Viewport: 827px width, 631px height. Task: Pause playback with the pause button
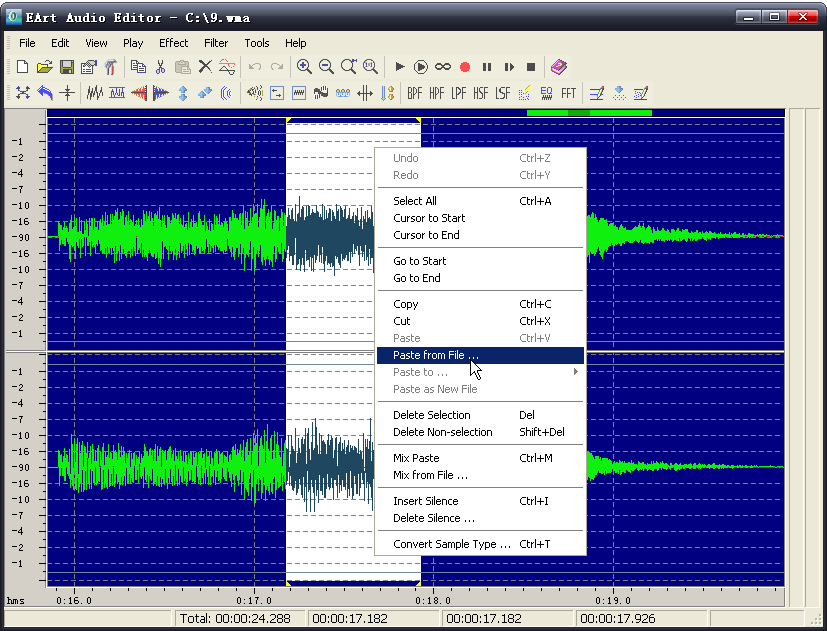point(487,67)
